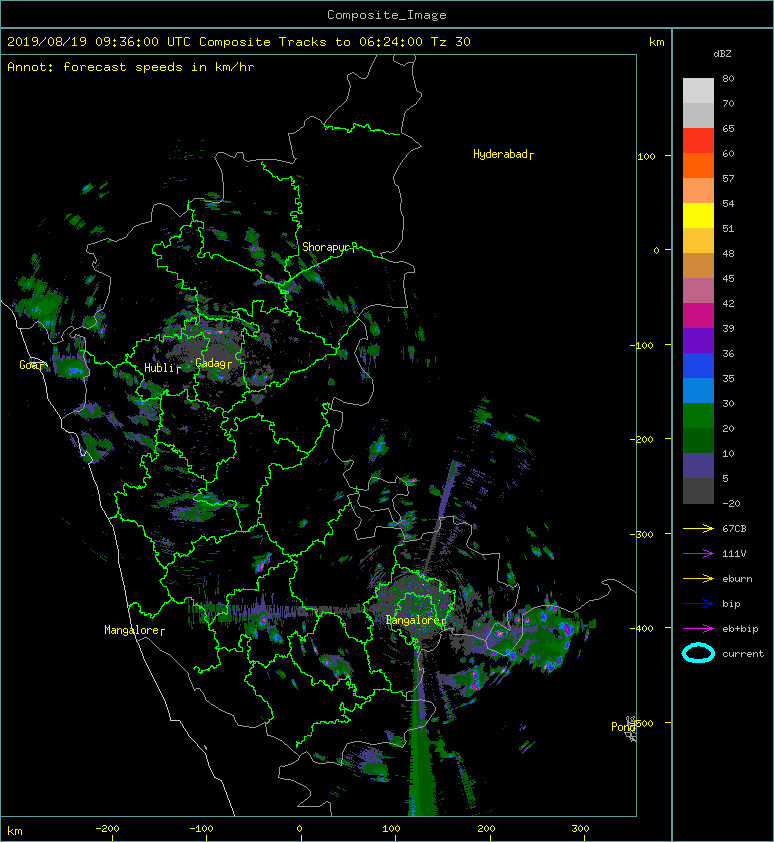Click the 36 dBZ blue color swatch
The image size is (774, 842).
click(698, 365)
